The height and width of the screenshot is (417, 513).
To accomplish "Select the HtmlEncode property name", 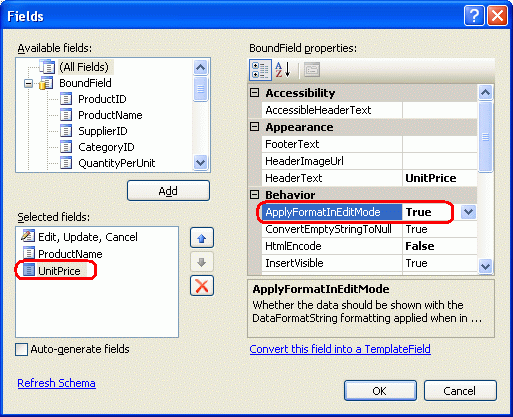I will [x=332, y=246].
